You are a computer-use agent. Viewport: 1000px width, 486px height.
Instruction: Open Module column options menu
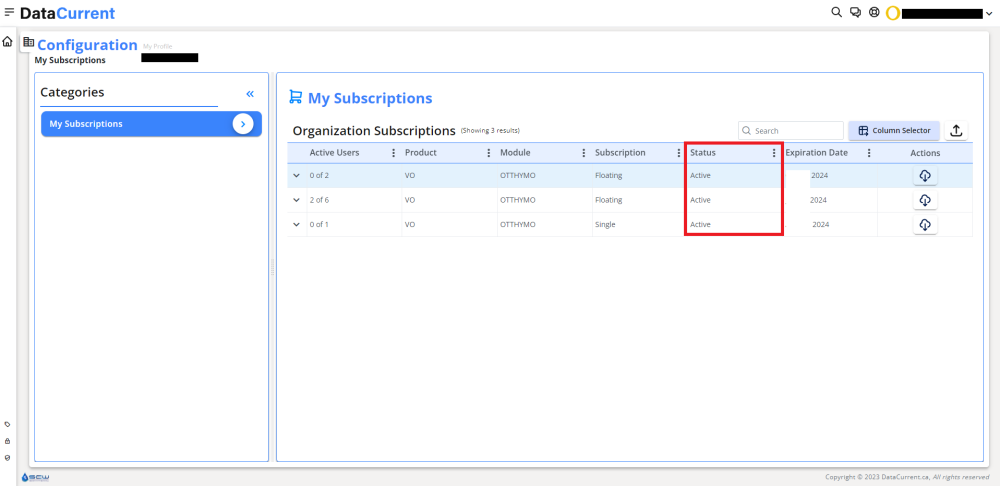click(584, 153)
